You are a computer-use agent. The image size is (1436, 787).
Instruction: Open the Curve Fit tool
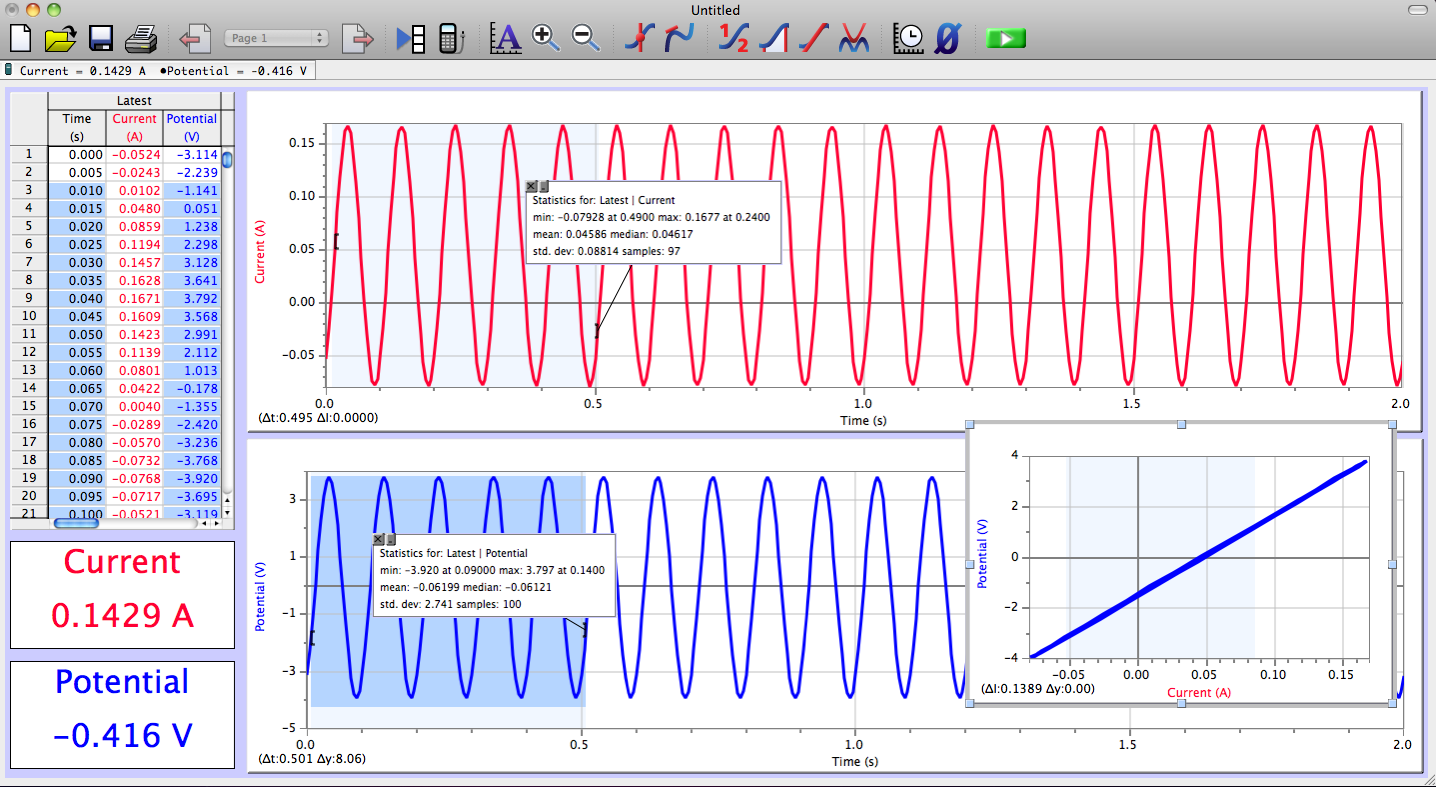853,38
